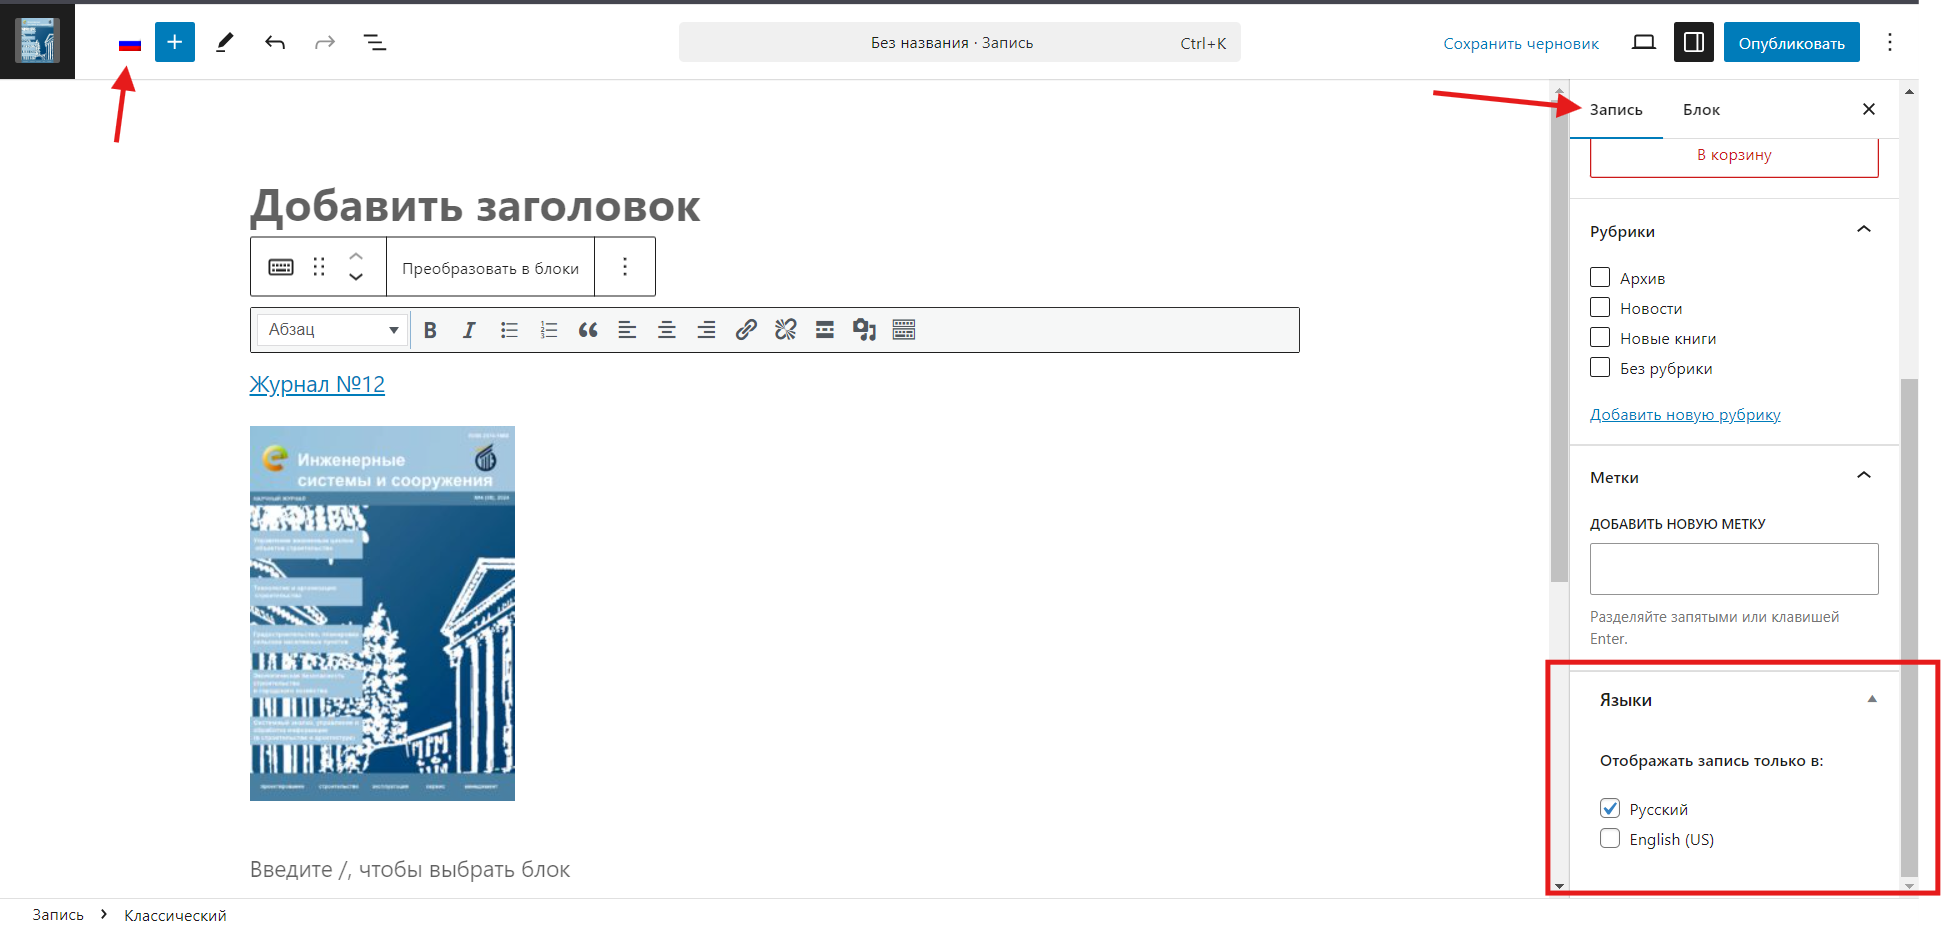Apply bold formatting in classic toolbar

tap(430, 330)
